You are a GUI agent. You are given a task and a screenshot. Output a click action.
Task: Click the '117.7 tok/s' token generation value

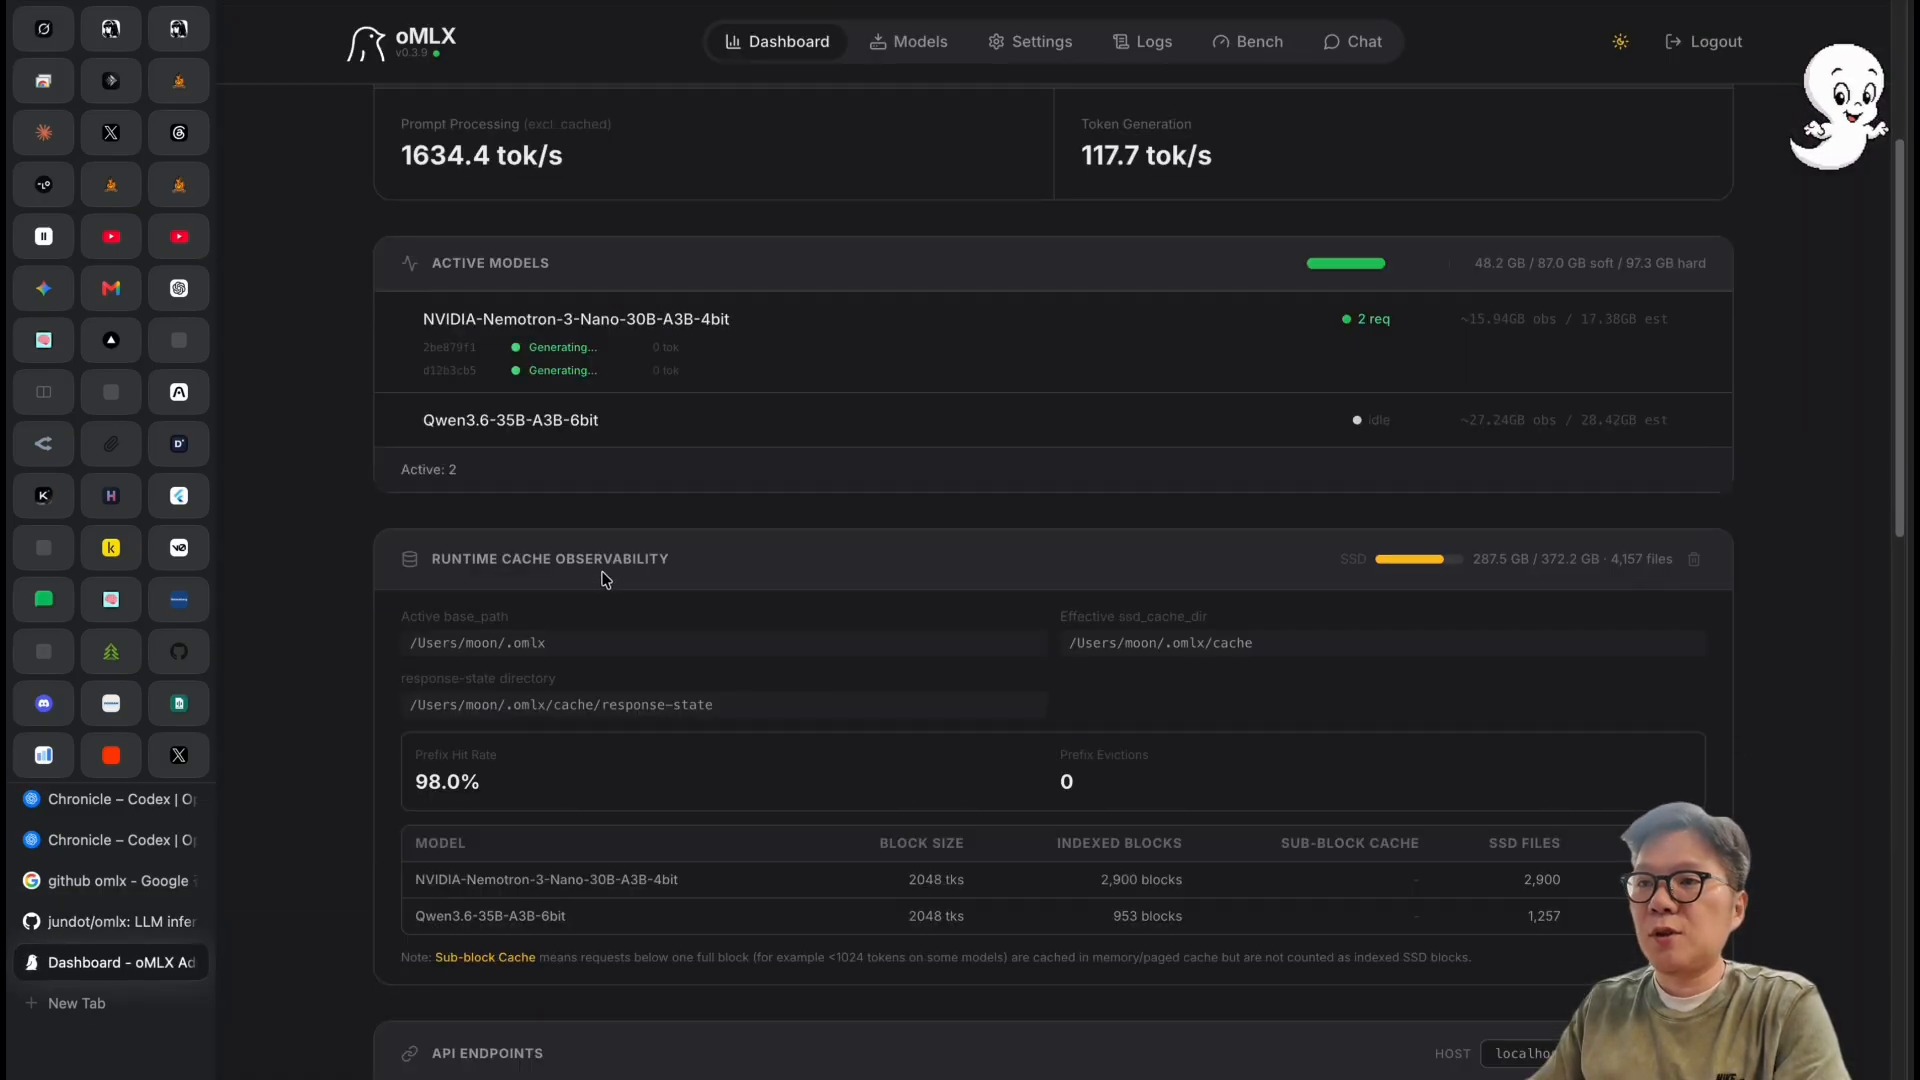1146,156
